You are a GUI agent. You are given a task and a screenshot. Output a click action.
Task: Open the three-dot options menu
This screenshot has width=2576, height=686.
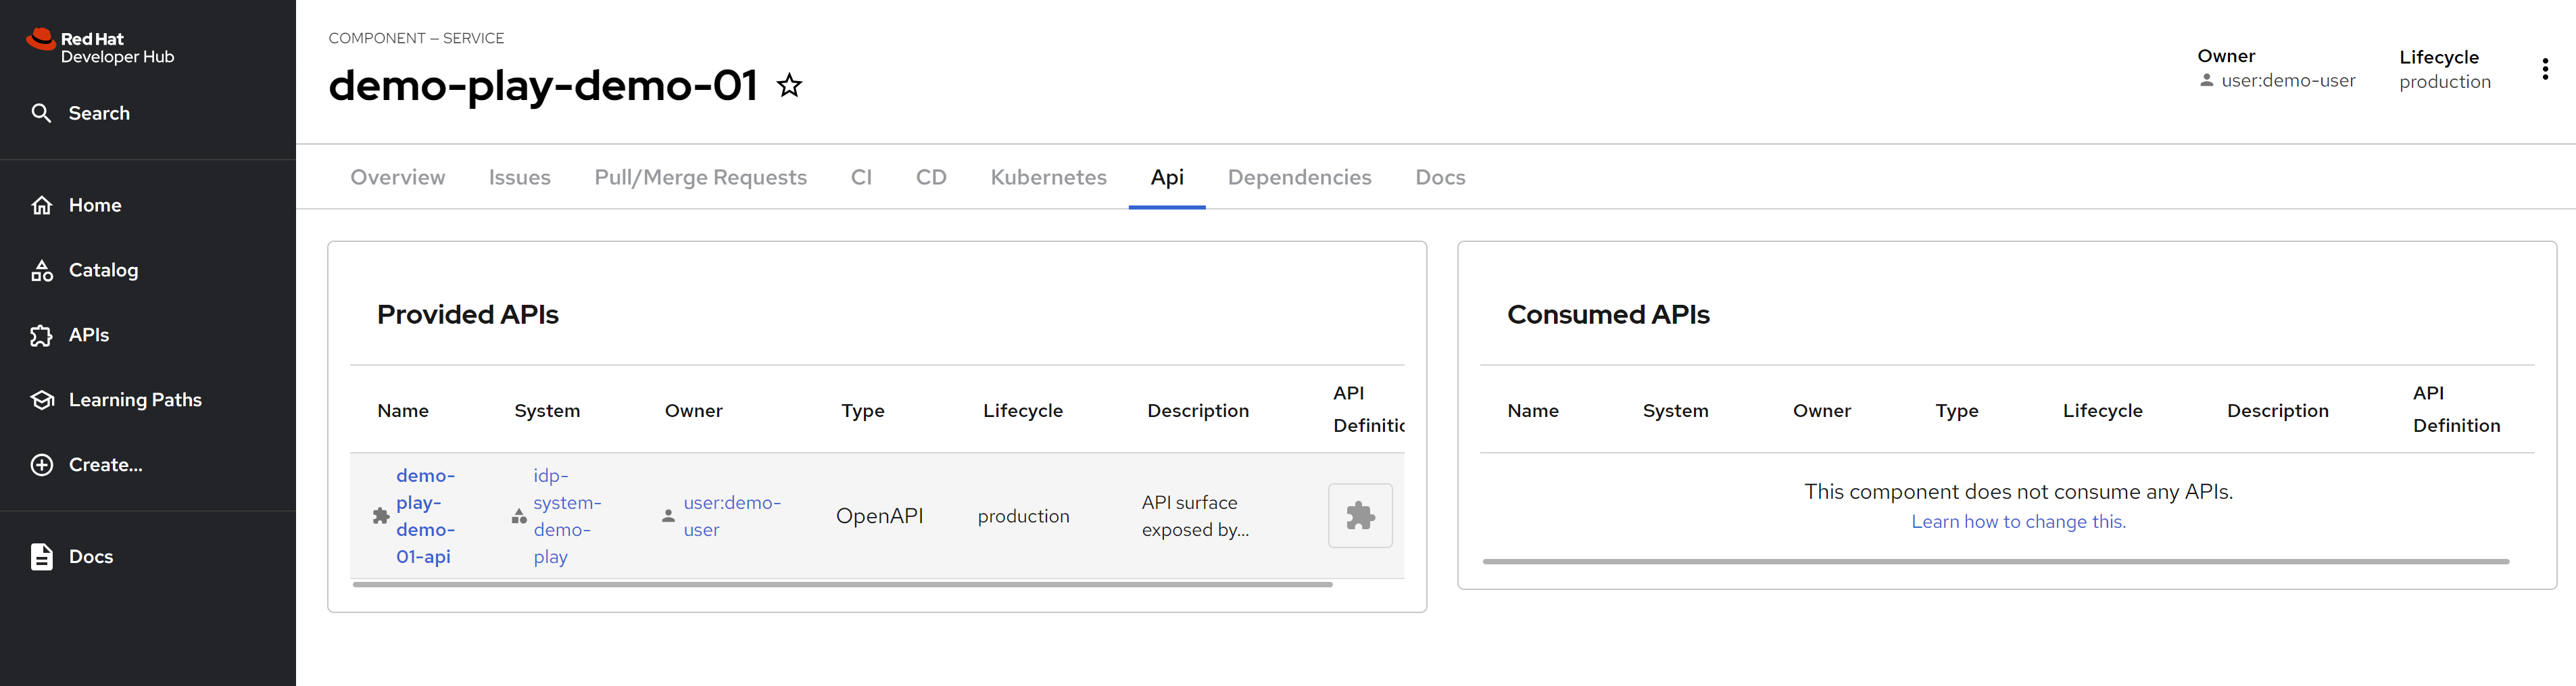(x=2544, y=69)
